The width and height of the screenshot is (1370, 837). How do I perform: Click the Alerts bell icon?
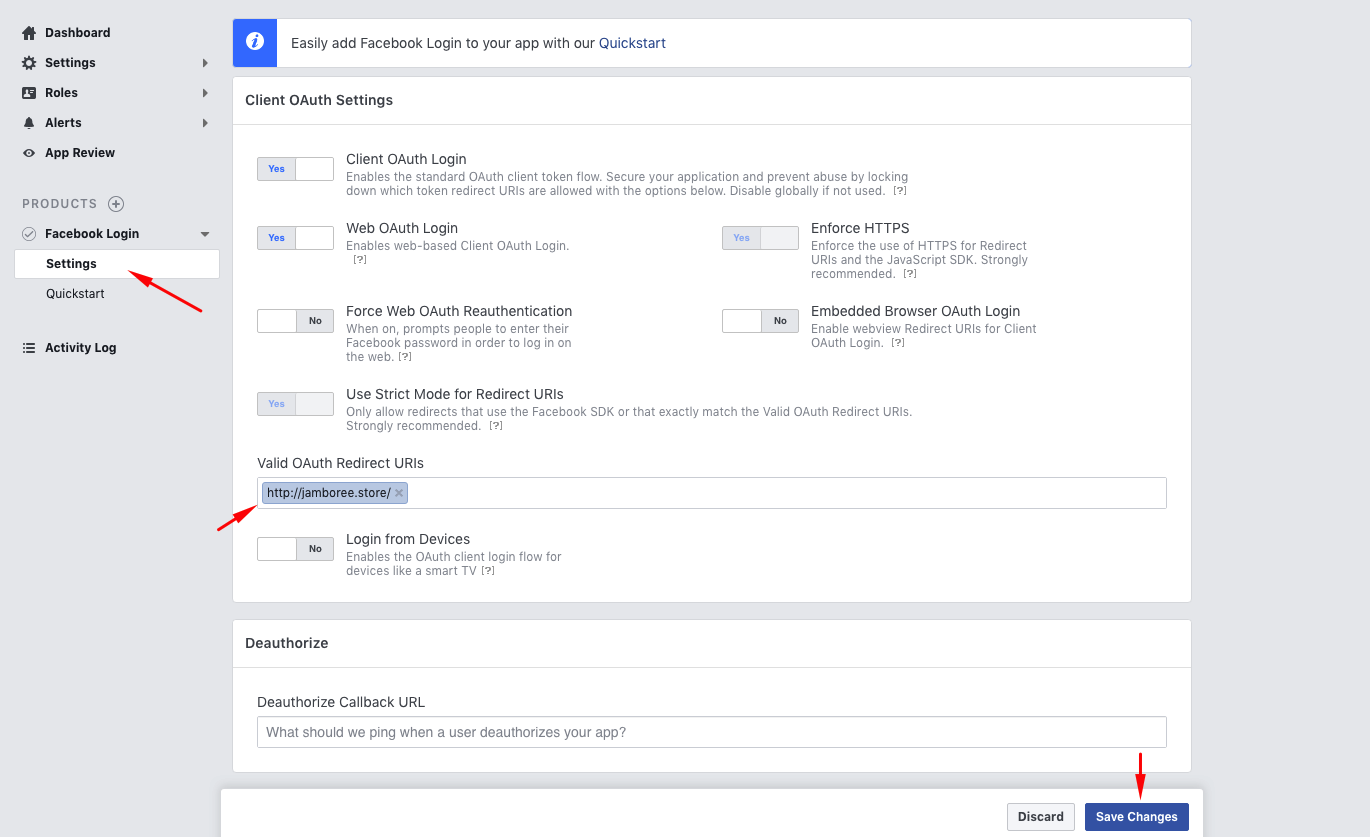tap(29, 123)
